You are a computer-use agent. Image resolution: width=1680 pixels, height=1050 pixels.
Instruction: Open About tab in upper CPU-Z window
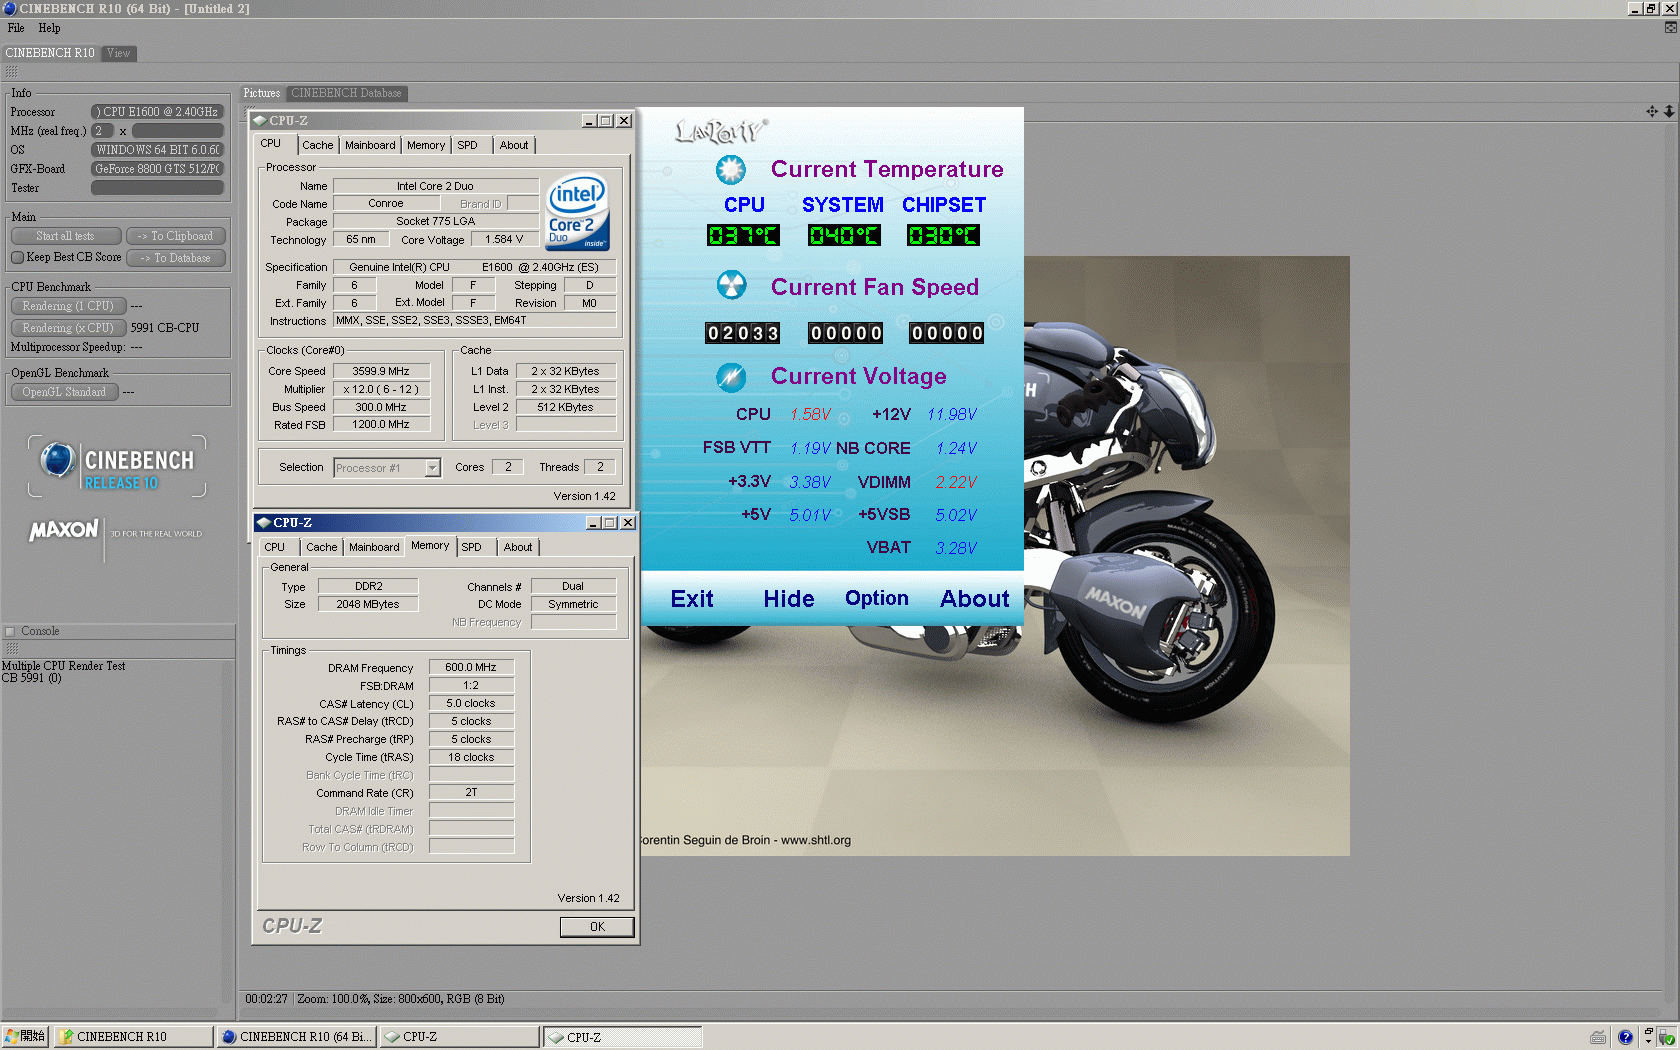click(x=514, y=145)
